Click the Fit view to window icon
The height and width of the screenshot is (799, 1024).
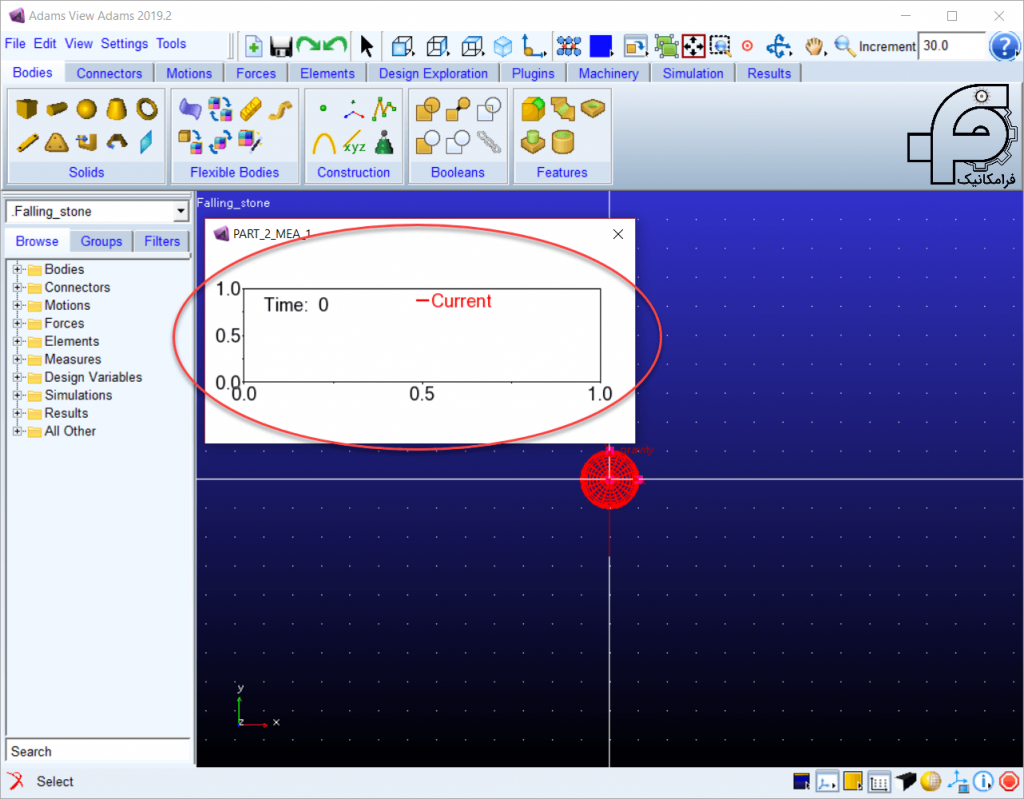coord(694,46)
